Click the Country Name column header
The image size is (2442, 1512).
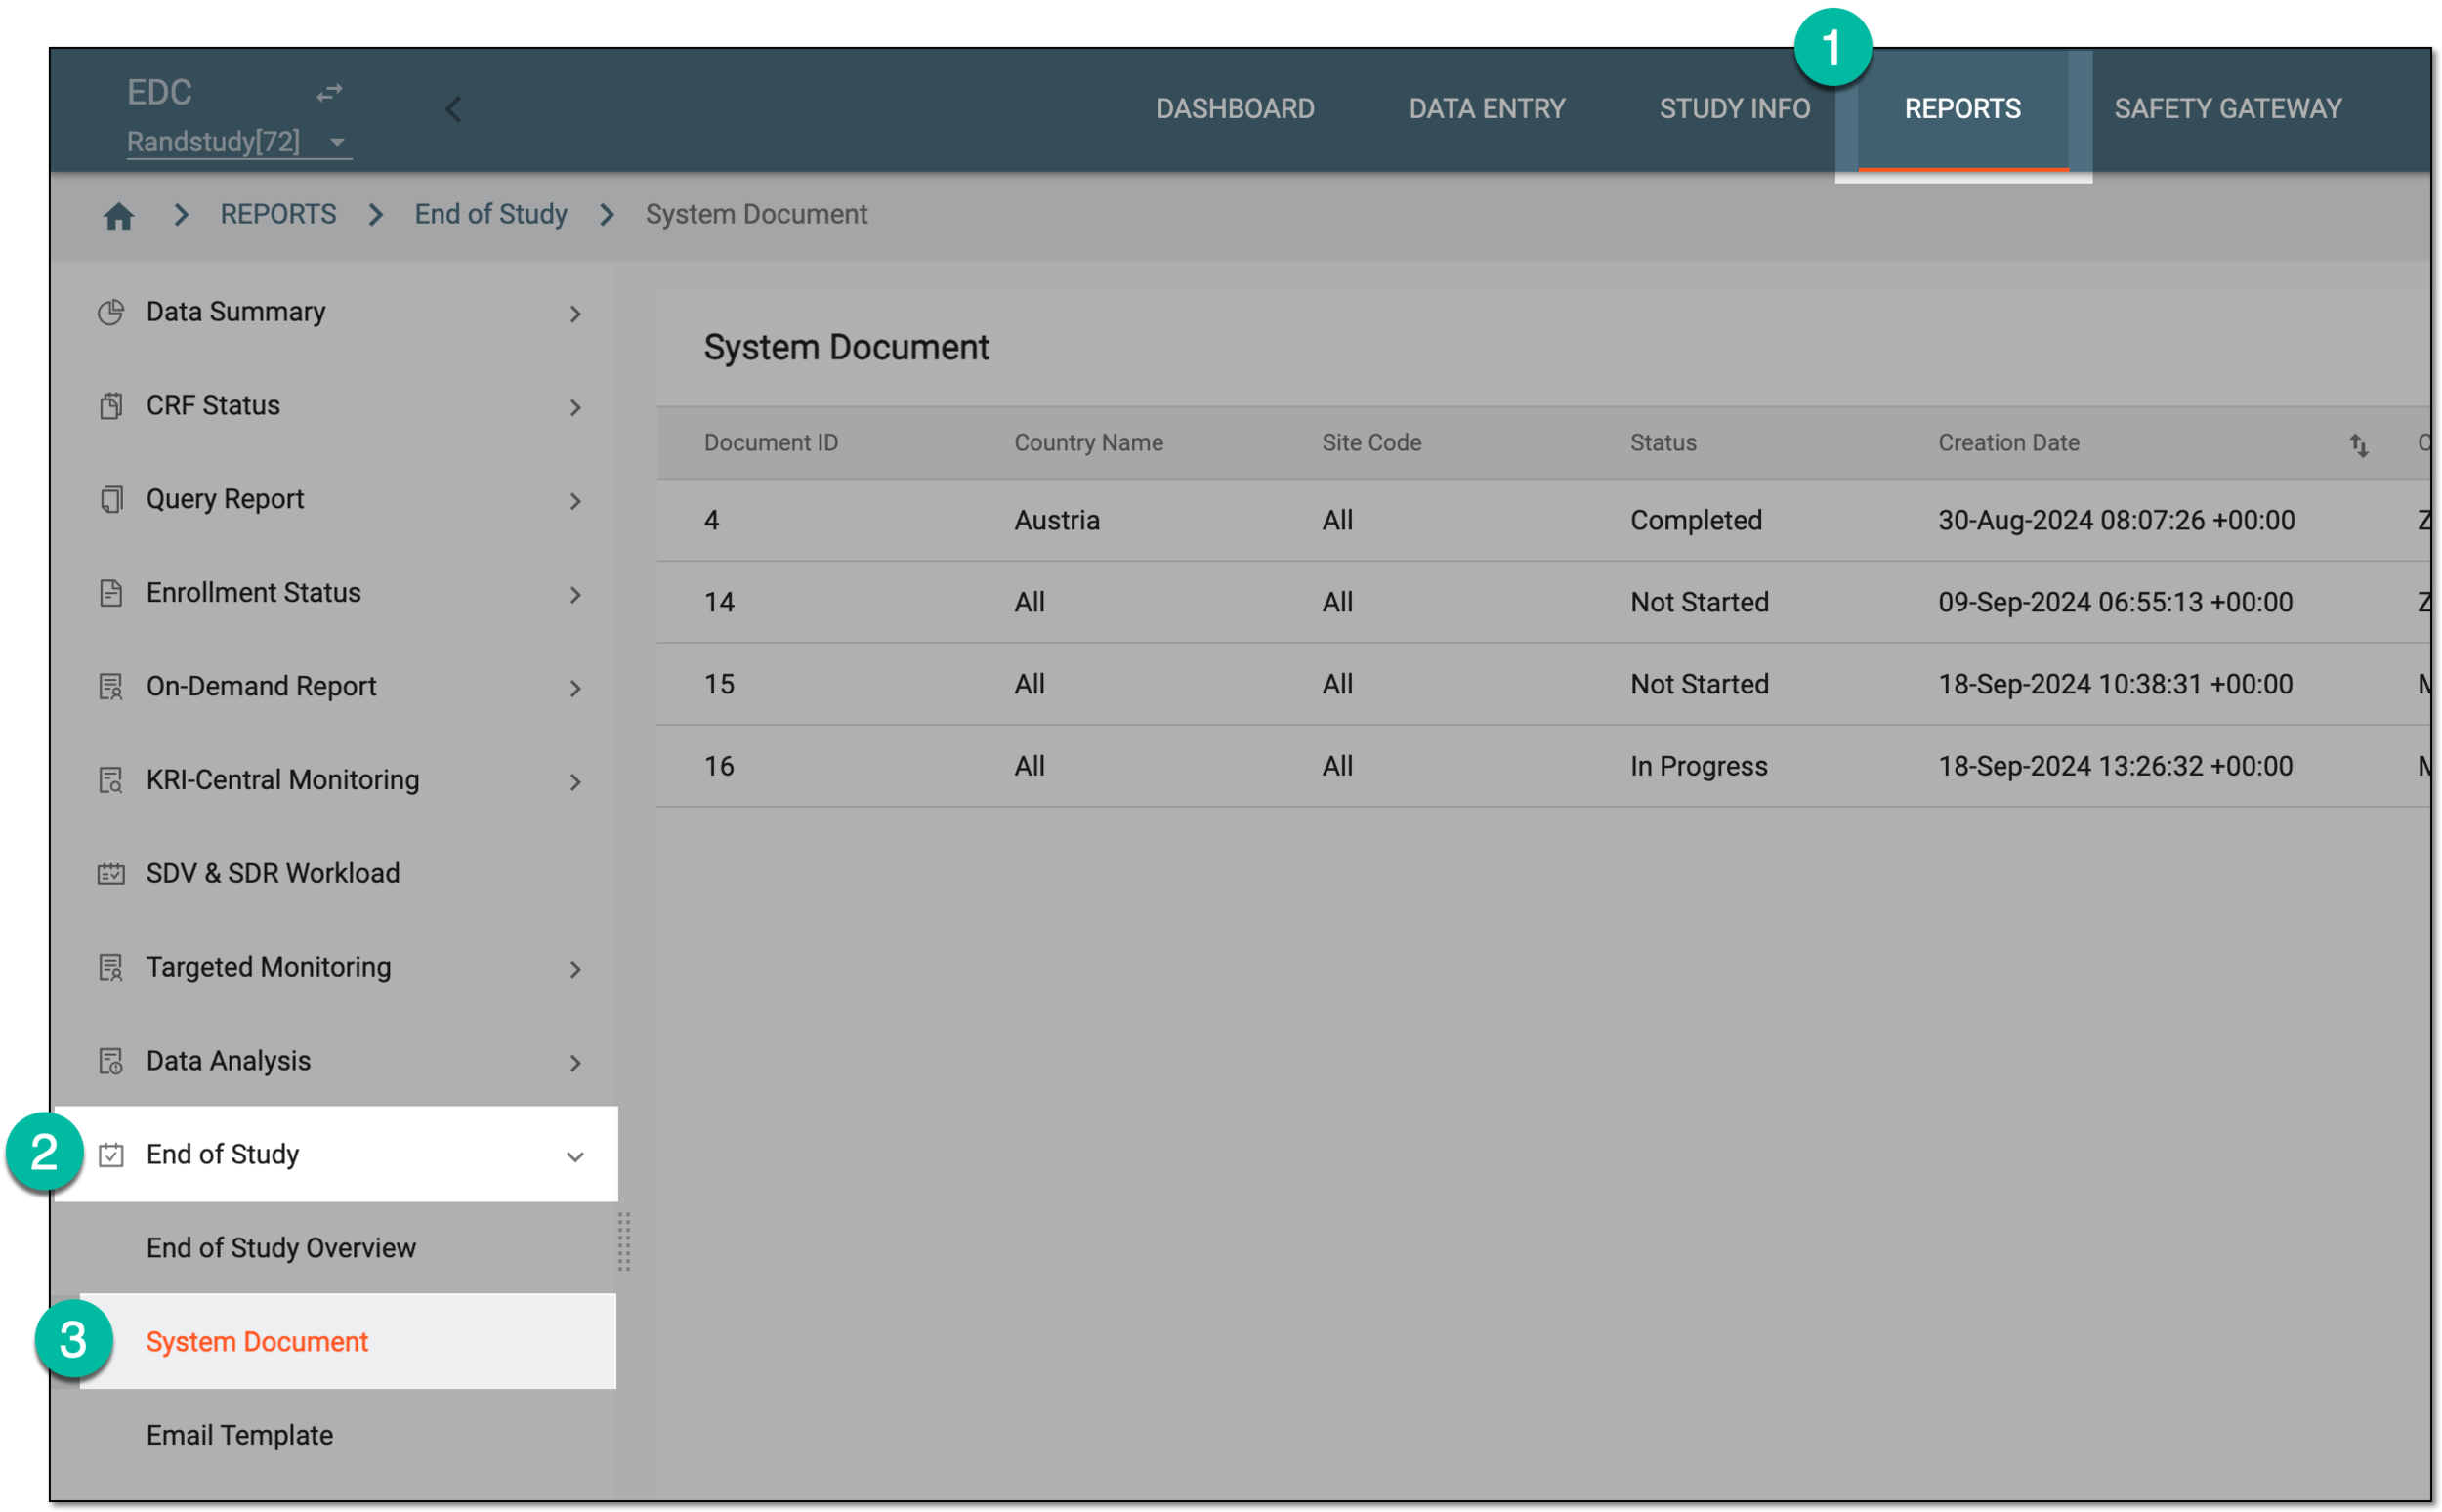[x=1088, y=443]
